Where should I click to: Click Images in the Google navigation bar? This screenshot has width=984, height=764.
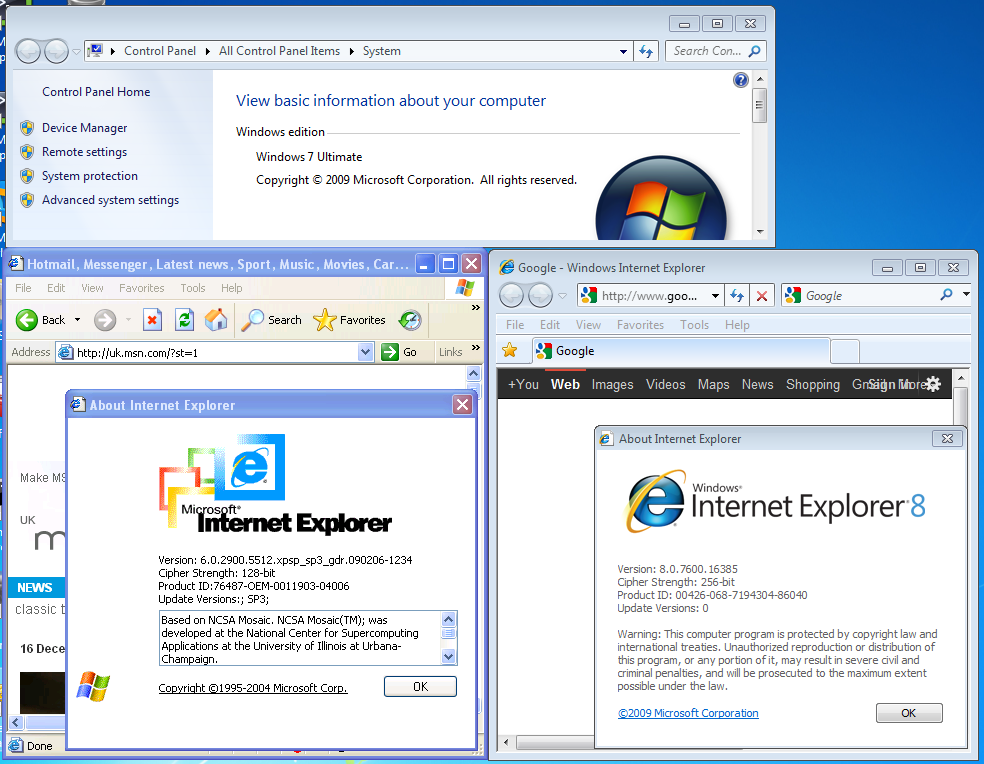click(x=612, y=384)
